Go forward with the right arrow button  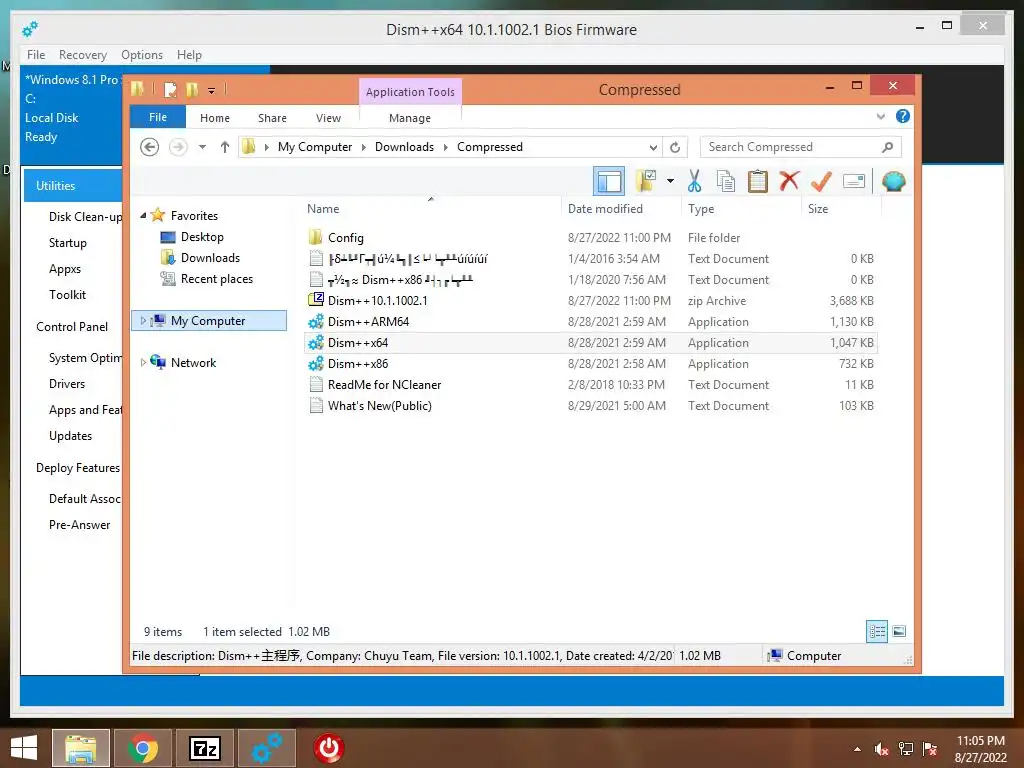tap(178, 147)
